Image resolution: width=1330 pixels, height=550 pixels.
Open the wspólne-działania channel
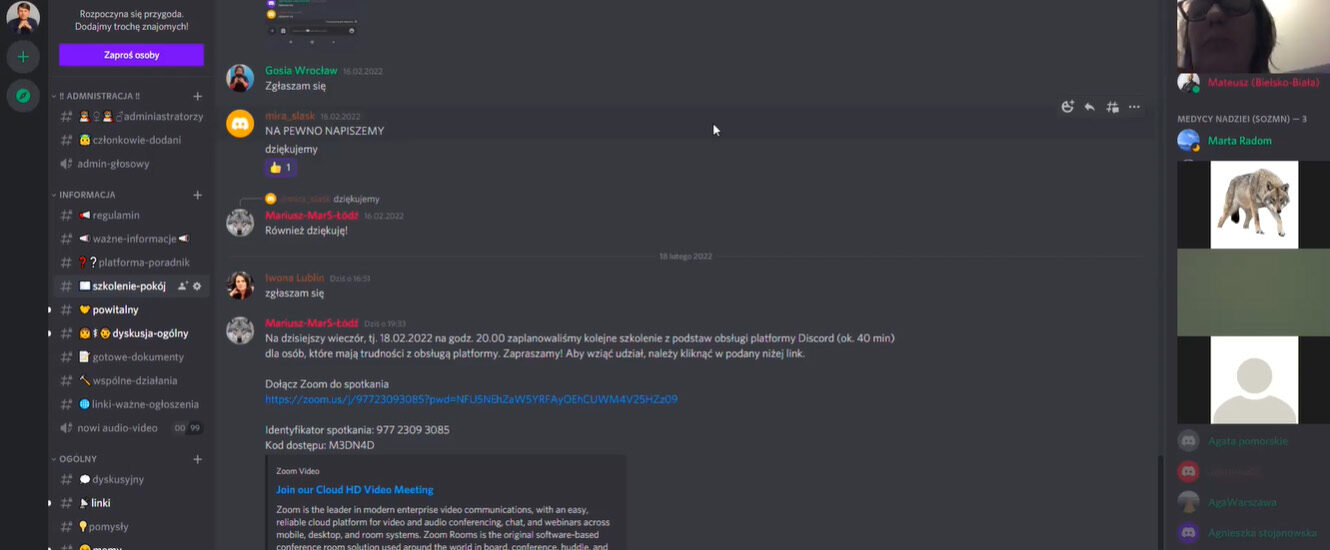click(130, 380)
